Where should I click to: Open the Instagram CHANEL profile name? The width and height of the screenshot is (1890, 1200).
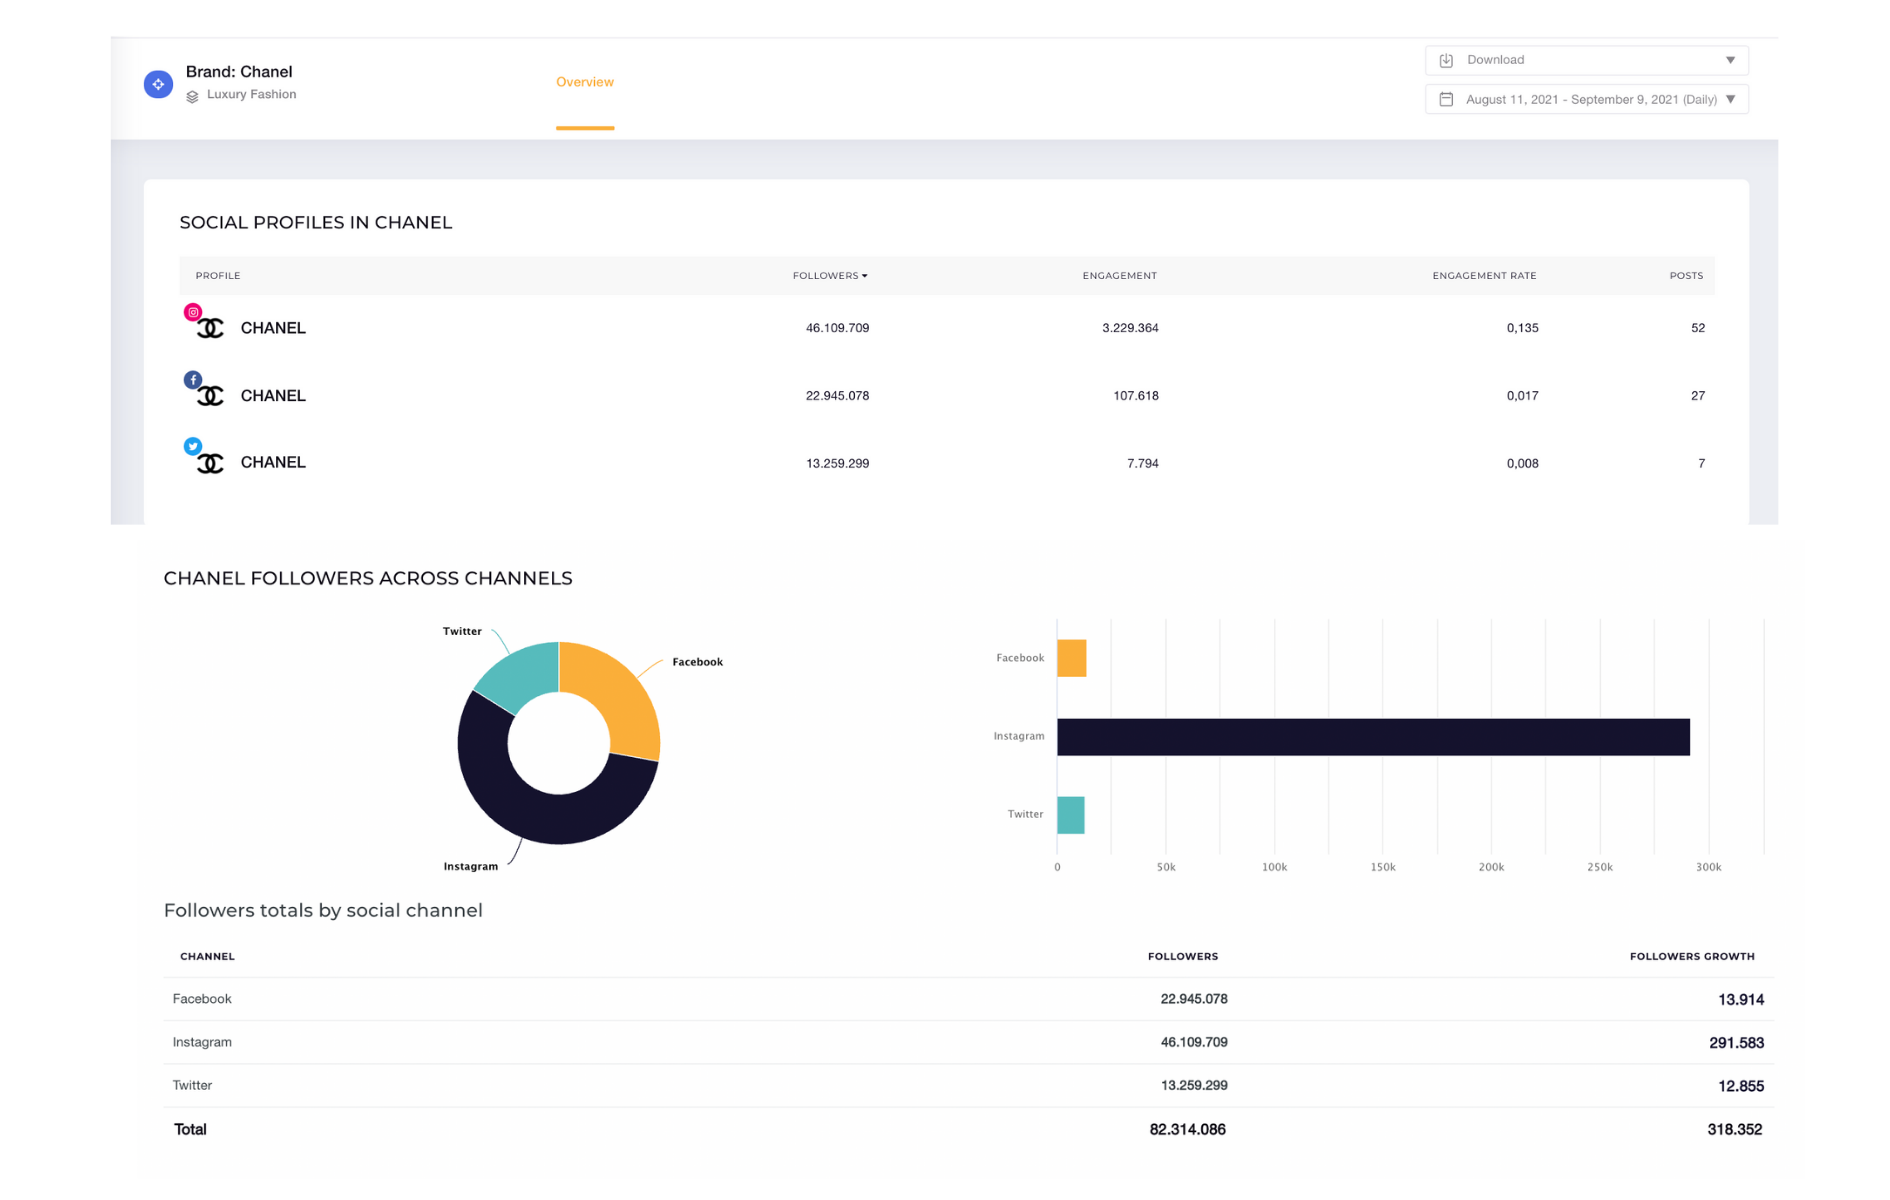pos(273,328)
